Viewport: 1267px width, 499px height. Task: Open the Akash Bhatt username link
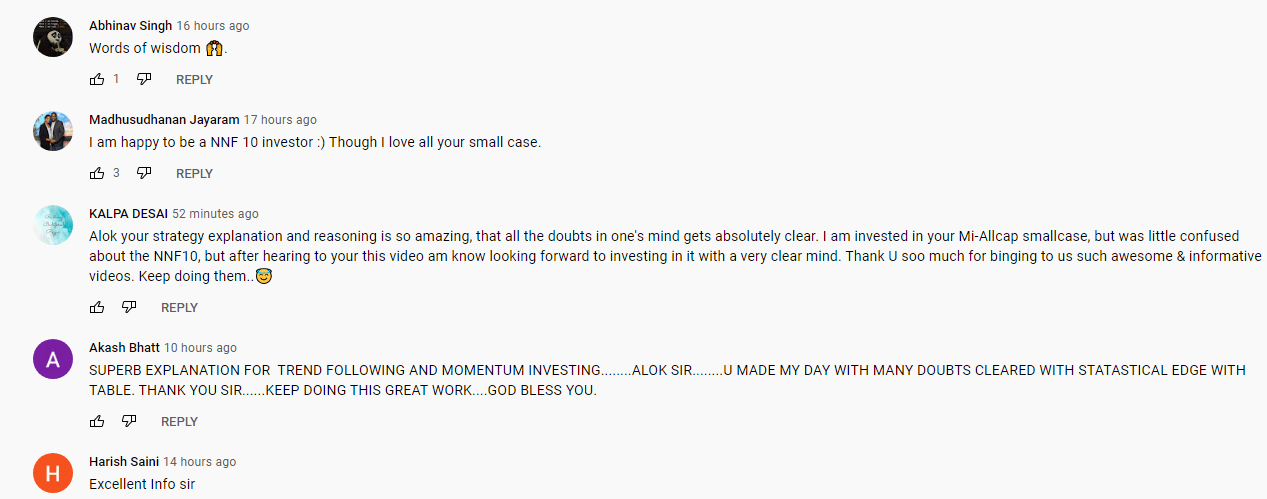pyautogui.click(x=124, y=348)
